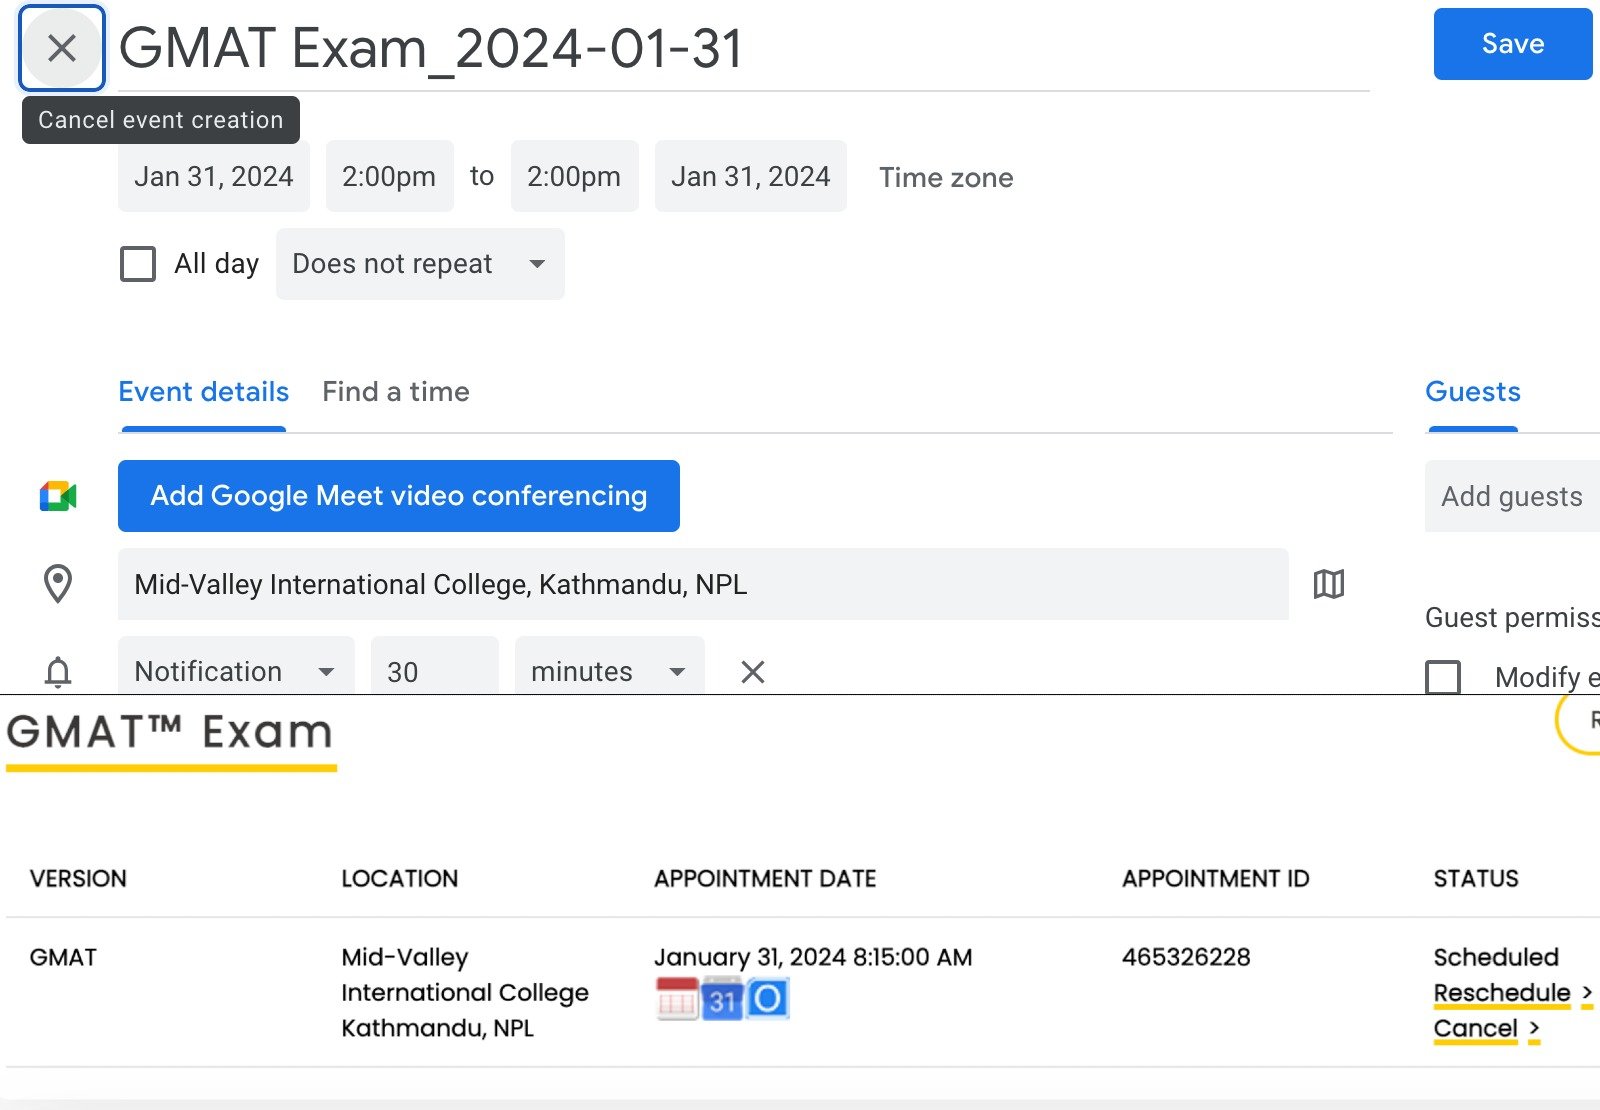Add appointment via Google Calendar icon
The width and height of the screenshot is (1600, 1110).
click(x=722, y=999)
